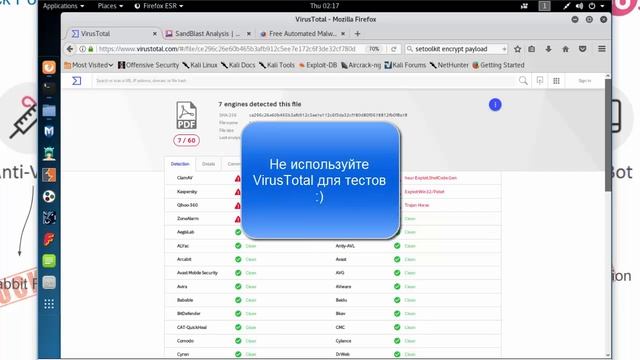Close the VirusTotal tab

click(155, 34)
